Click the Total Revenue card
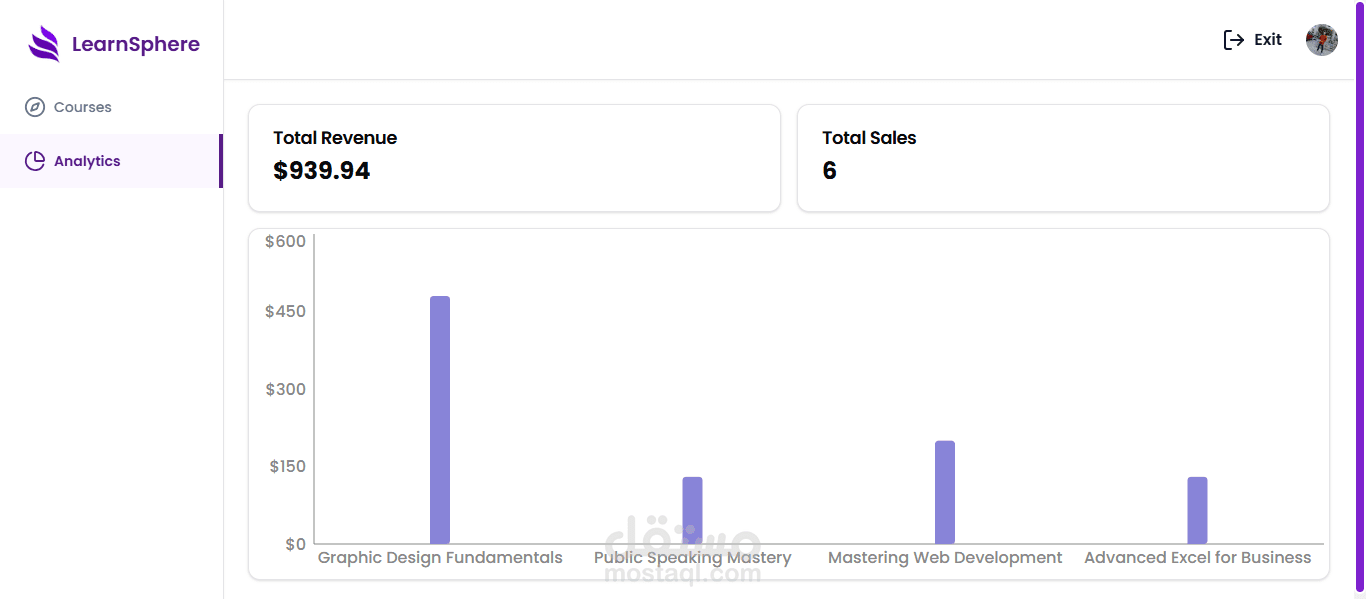 (514, 158)
